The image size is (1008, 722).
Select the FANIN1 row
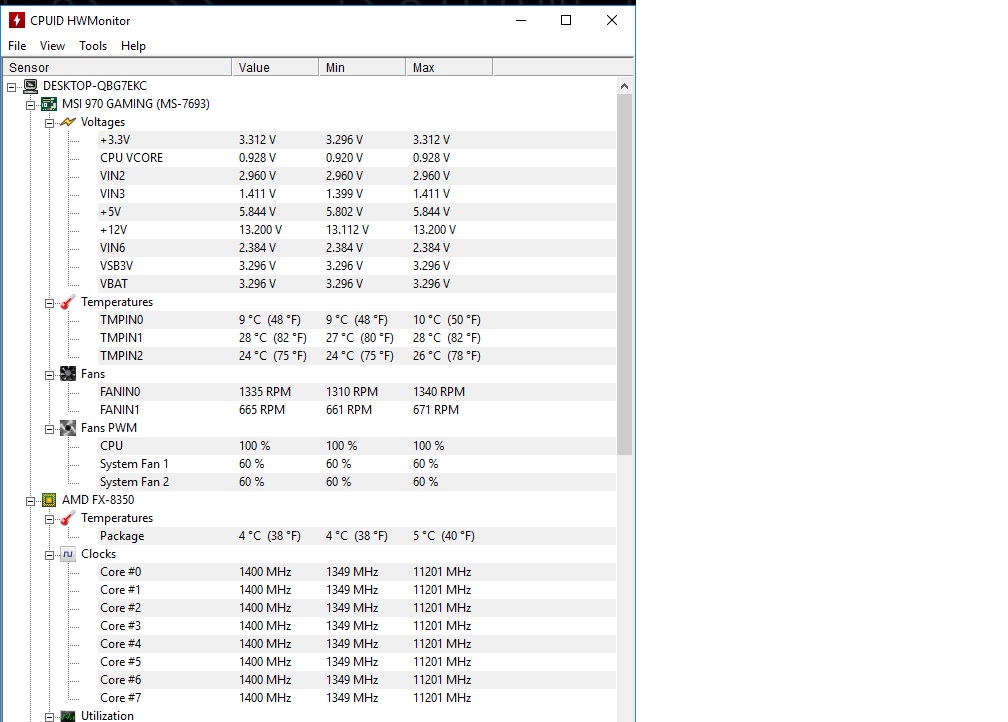click(x=357, y=410)
